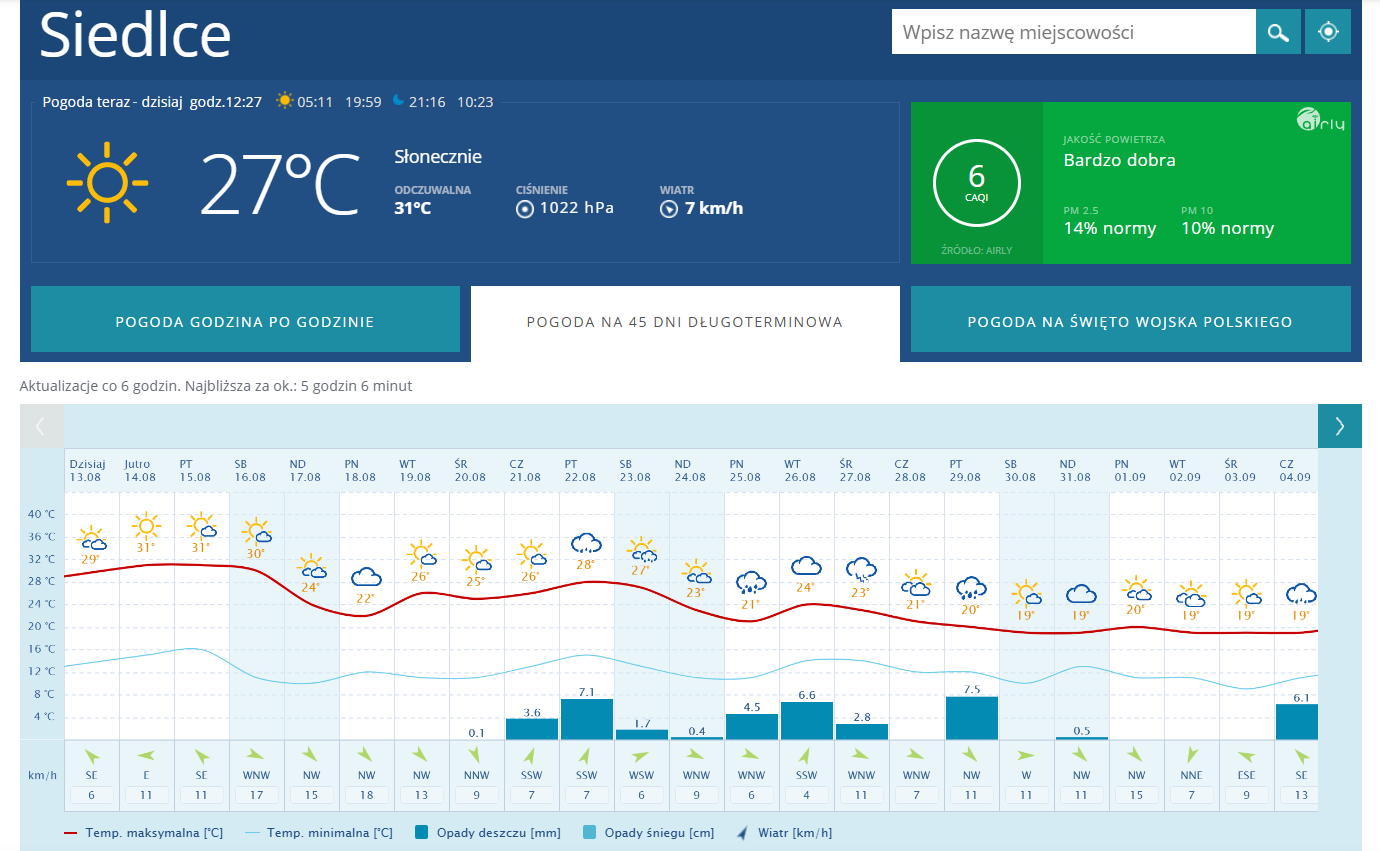
Task: Click the geolocation target icon
Action: (1327, 32)
